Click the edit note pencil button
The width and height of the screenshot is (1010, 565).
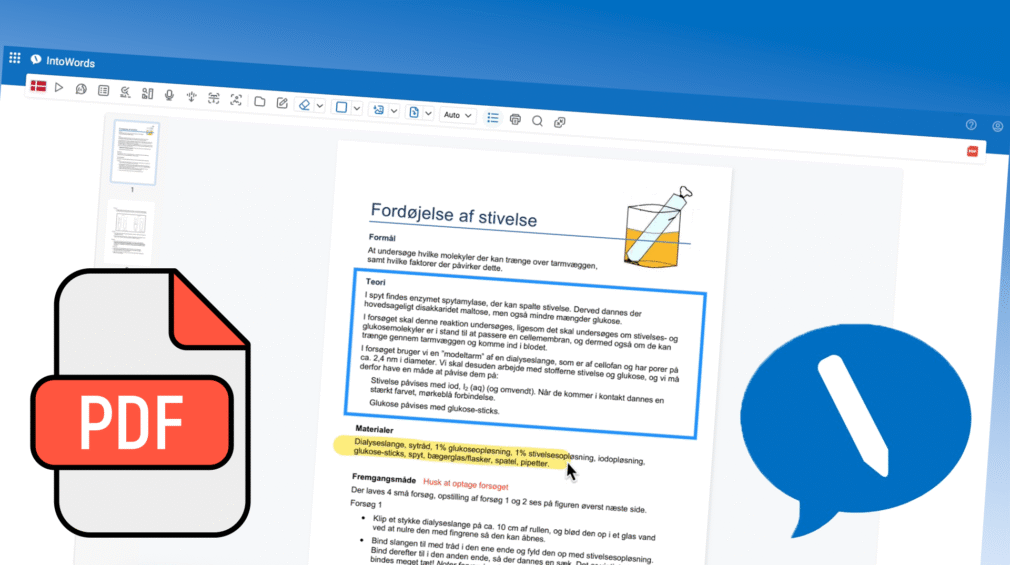pyautogui.click(x=282, y=102)
